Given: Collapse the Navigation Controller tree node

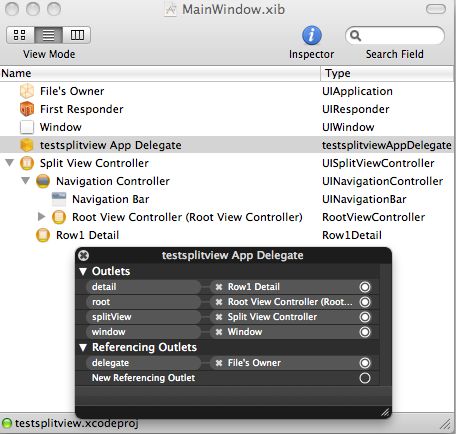Looking at the screenshot, I should point(25,181).
